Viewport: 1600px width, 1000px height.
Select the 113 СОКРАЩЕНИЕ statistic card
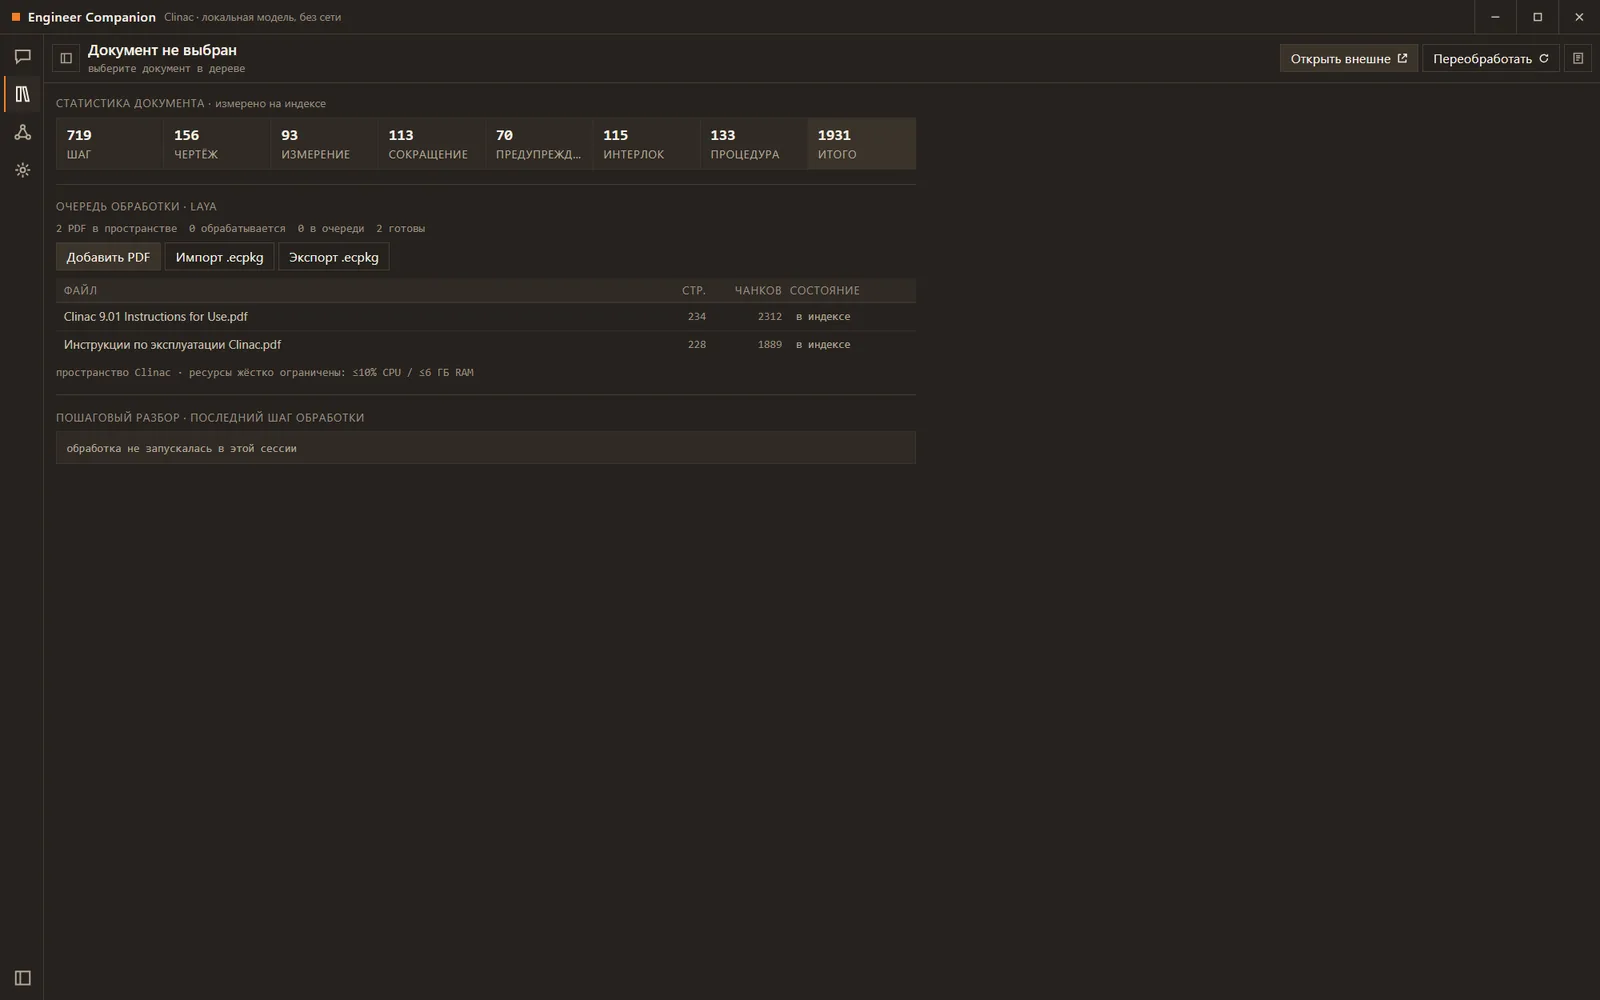tap(431, 144)
